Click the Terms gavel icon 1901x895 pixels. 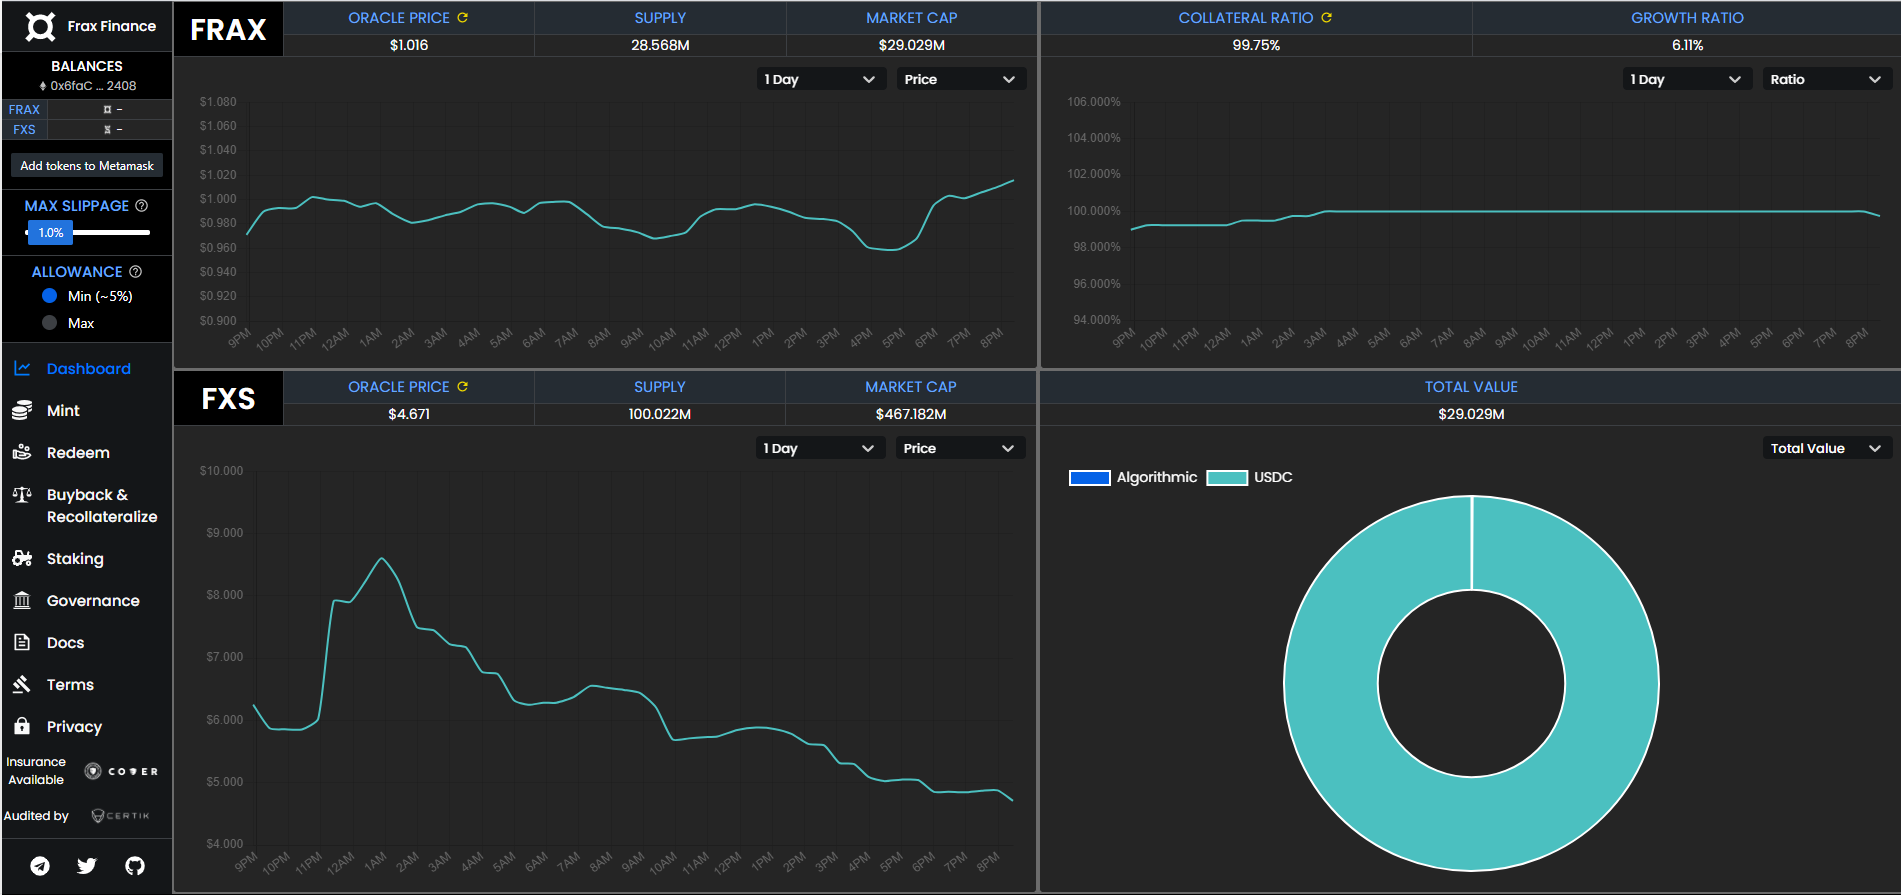tap(22, 684)
